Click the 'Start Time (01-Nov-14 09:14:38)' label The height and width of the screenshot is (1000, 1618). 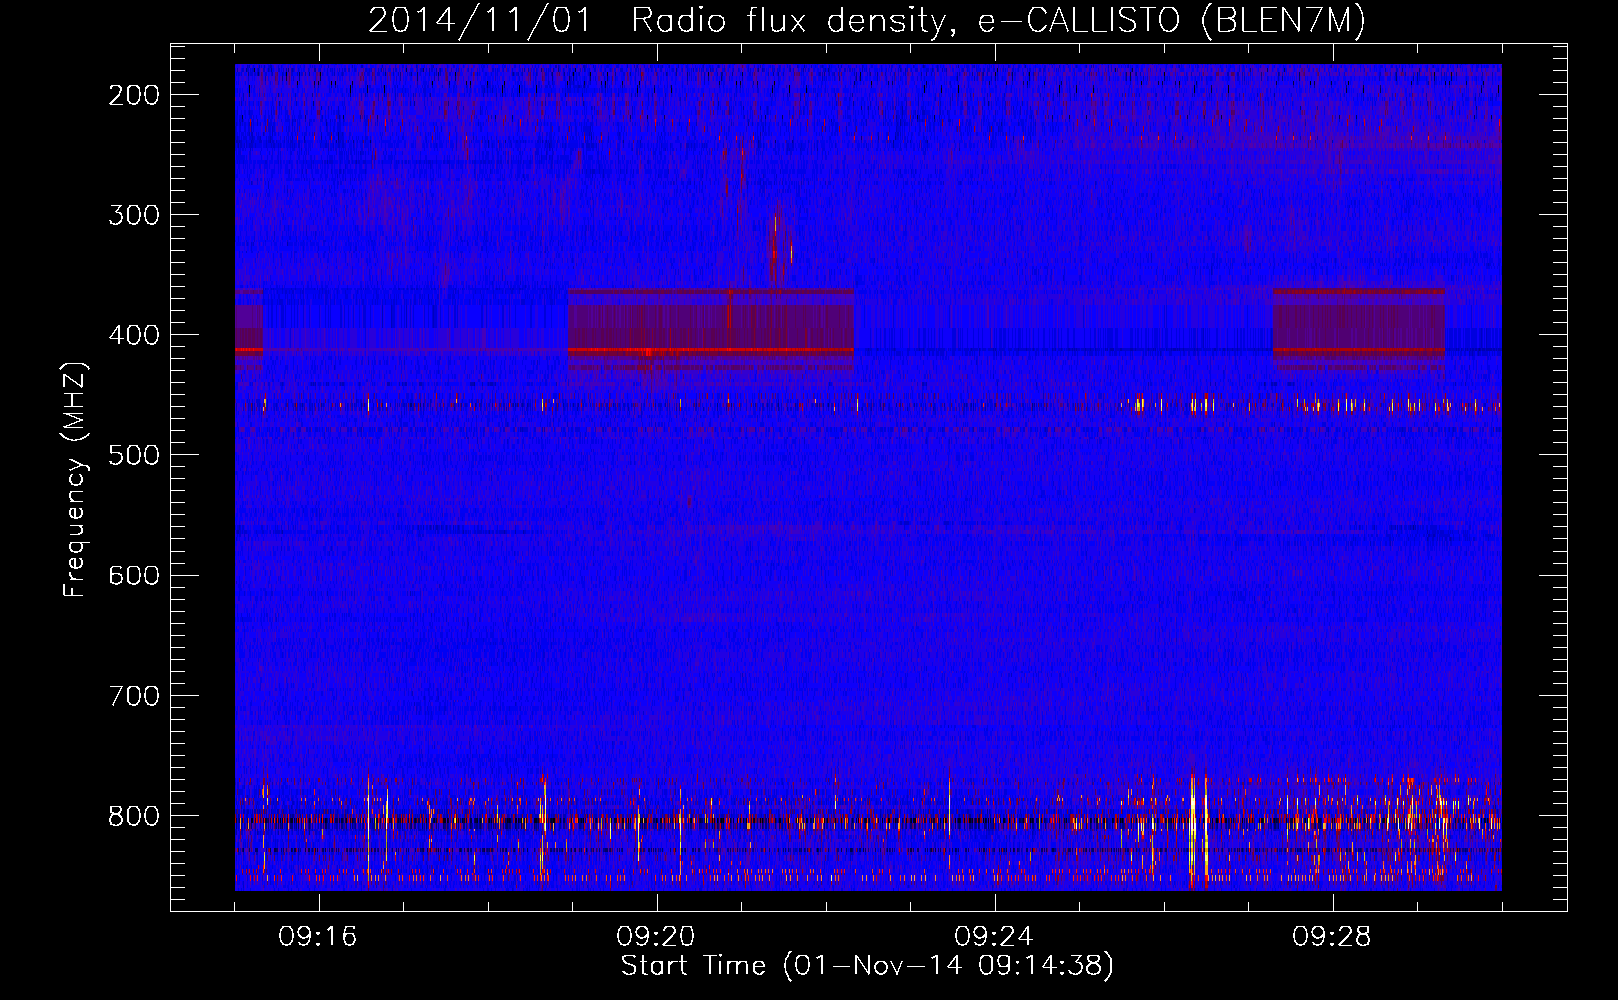coord(867,966)
